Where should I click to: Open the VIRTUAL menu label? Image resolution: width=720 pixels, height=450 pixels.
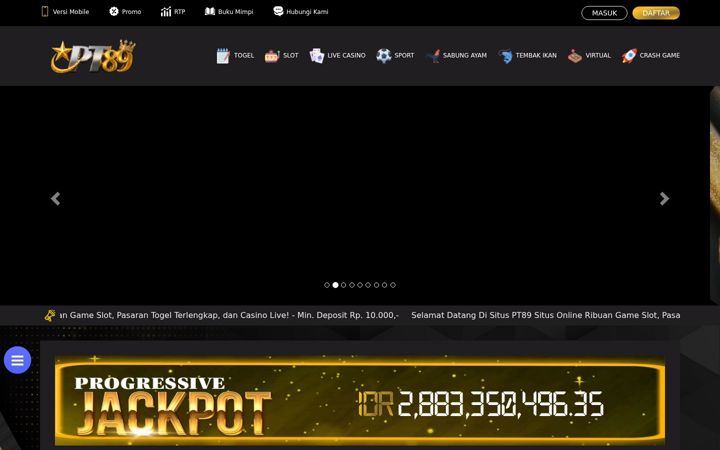coord(598,56)
